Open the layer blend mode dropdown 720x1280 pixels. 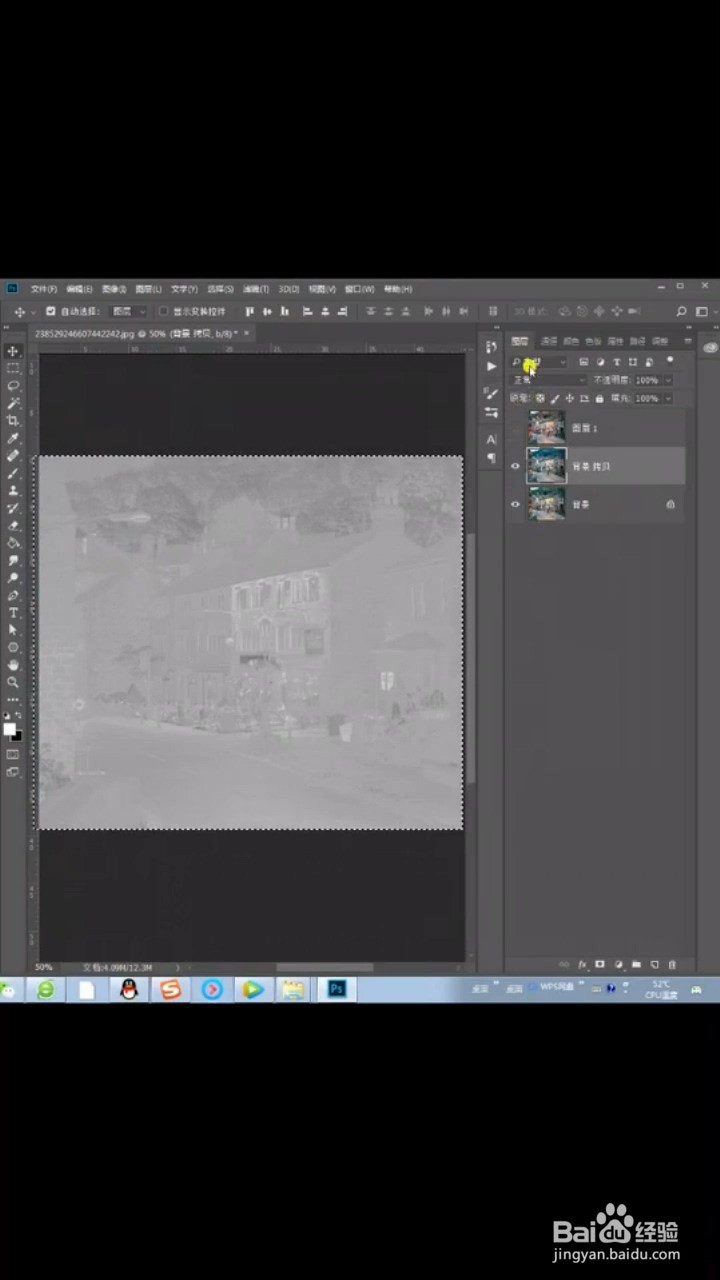click(x=548, y=380)
